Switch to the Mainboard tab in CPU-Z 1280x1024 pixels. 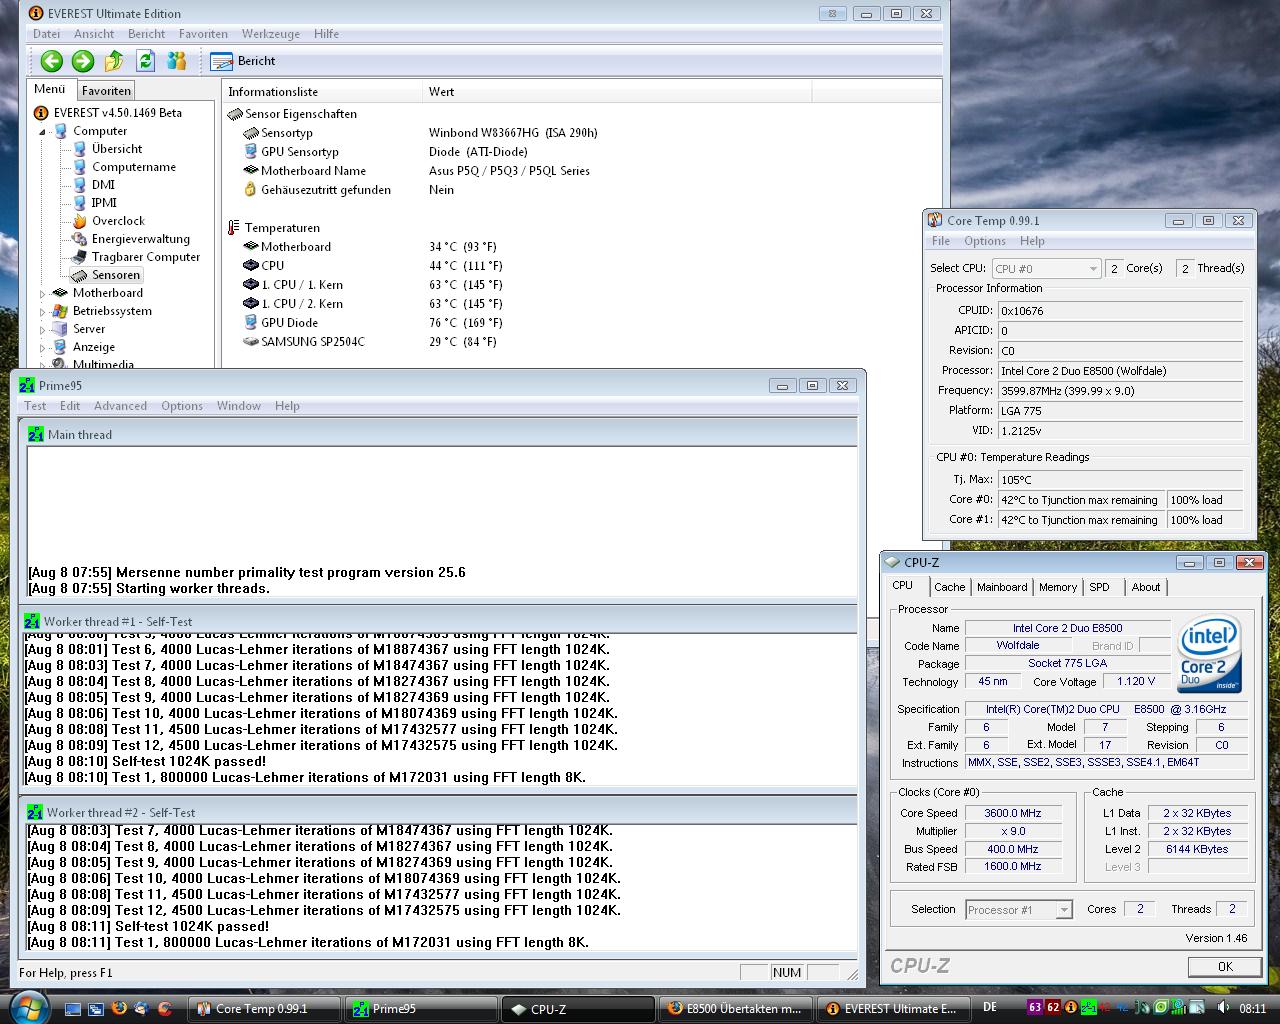pos(1002,588)
